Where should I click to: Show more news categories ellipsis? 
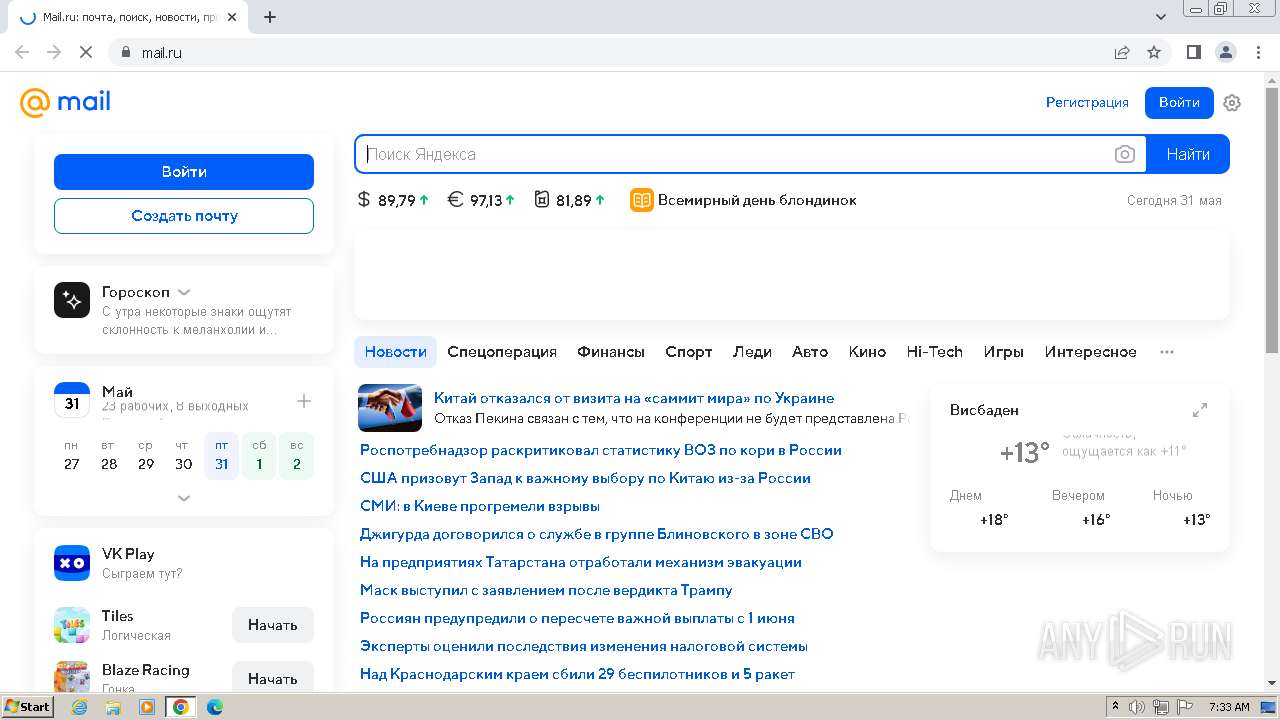pyautogui.click(x=1167, y=352)
